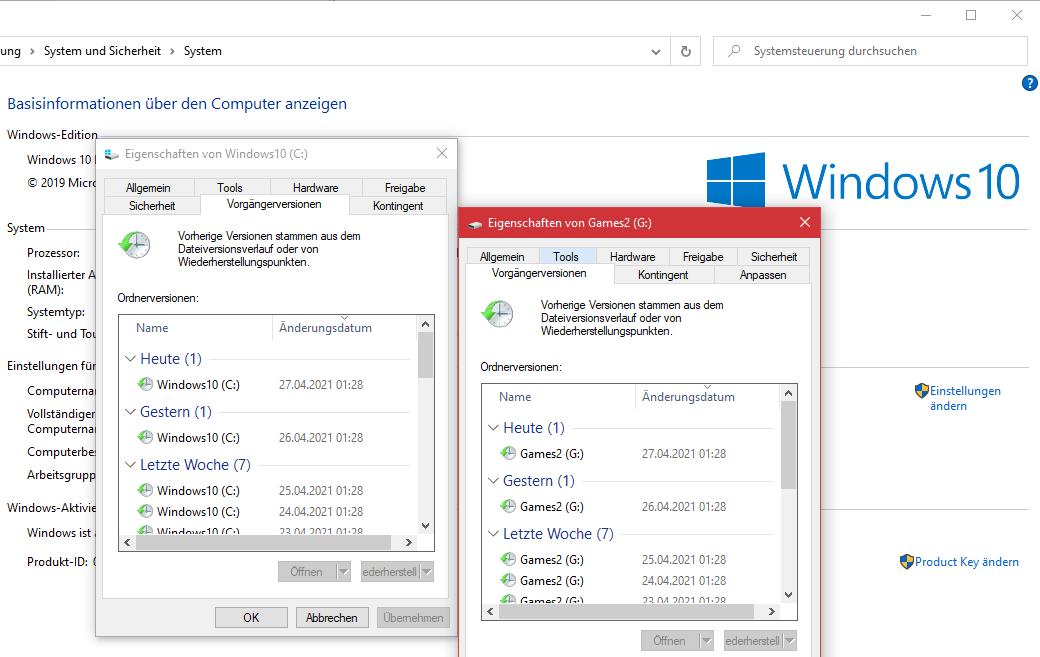Collapse Heute (1) group in Games2 dialog
This screenshot has width=1040, height=657.
[493, 428]
